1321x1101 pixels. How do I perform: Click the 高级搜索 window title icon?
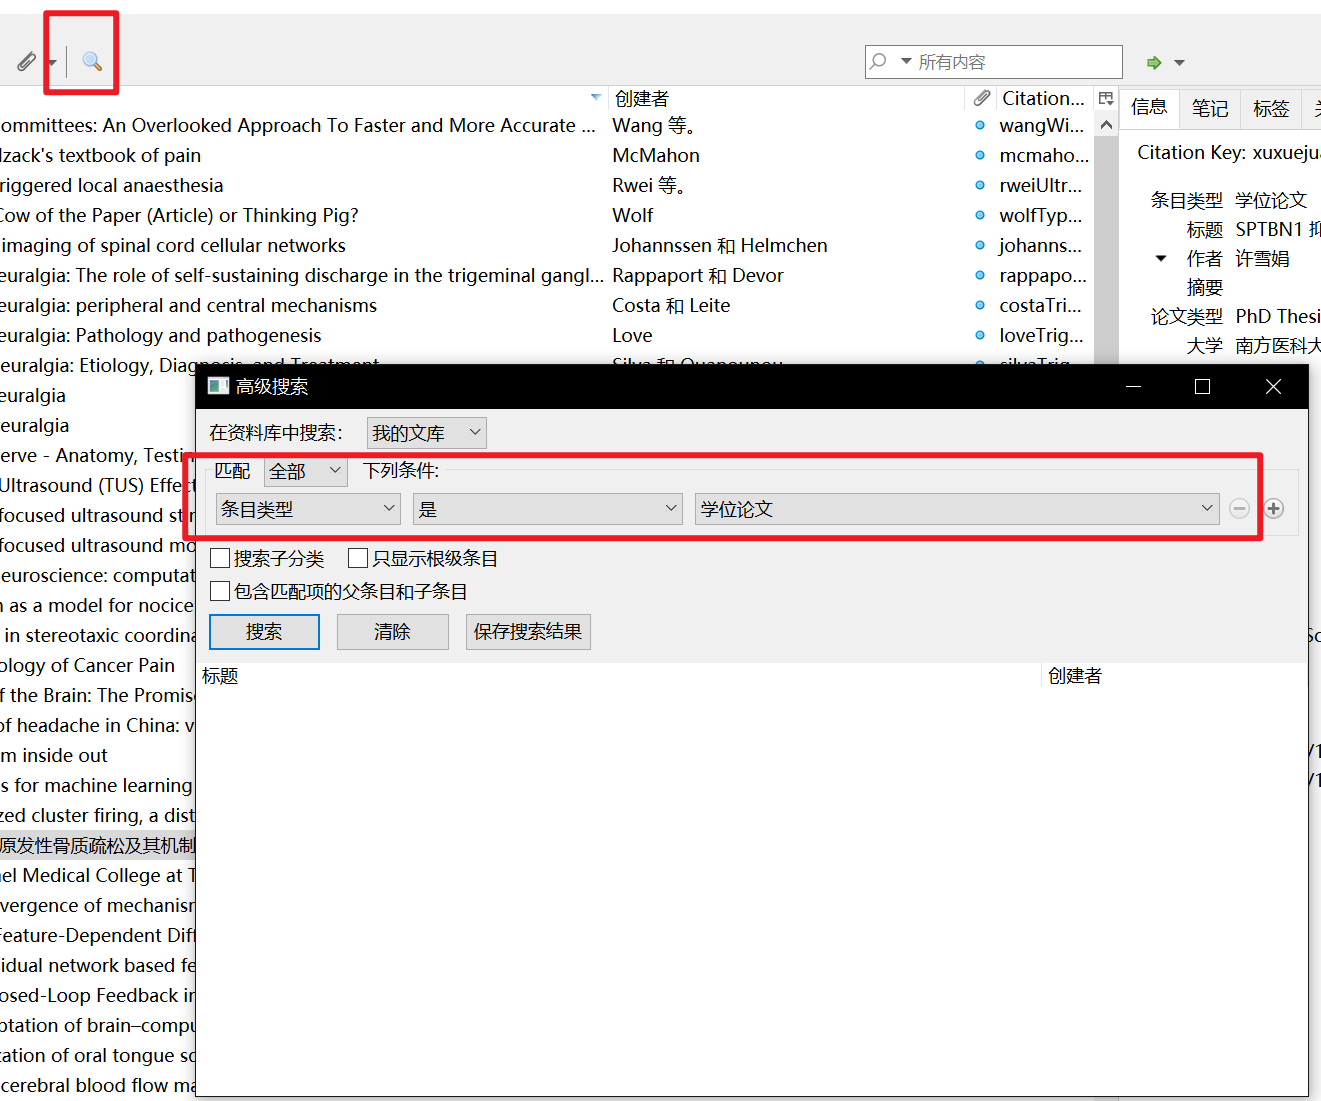click(x=218, y=386)
